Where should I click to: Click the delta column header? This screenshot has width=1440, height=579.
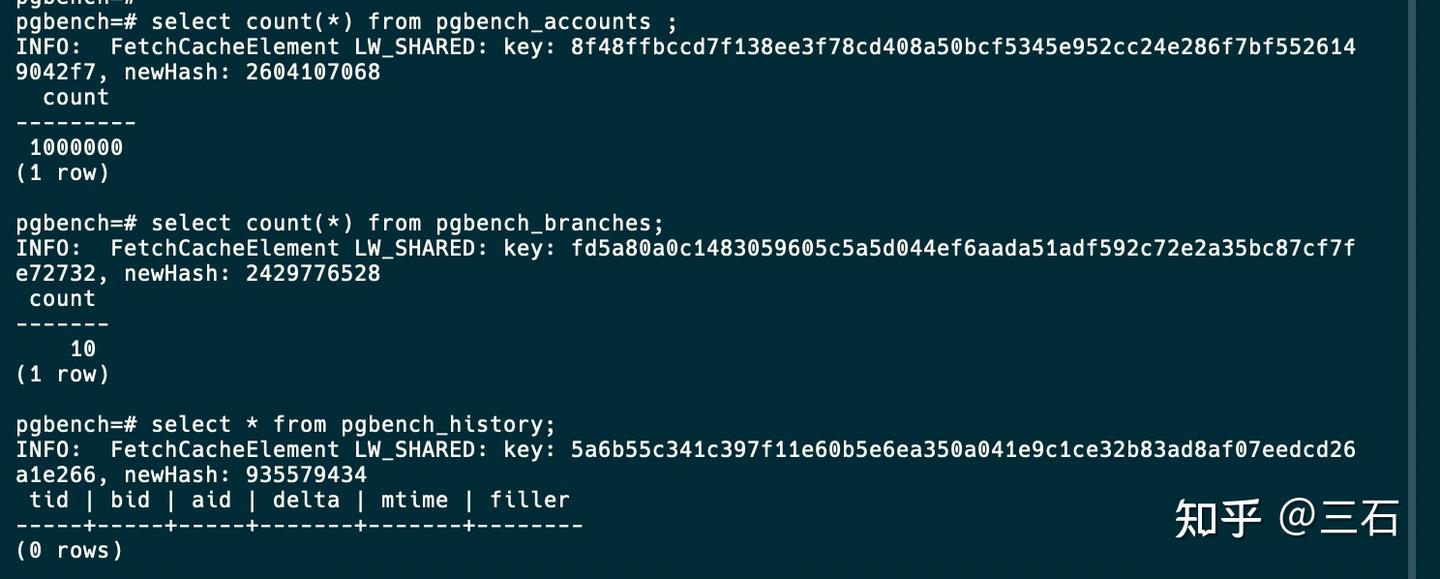[x=306, y=500]
